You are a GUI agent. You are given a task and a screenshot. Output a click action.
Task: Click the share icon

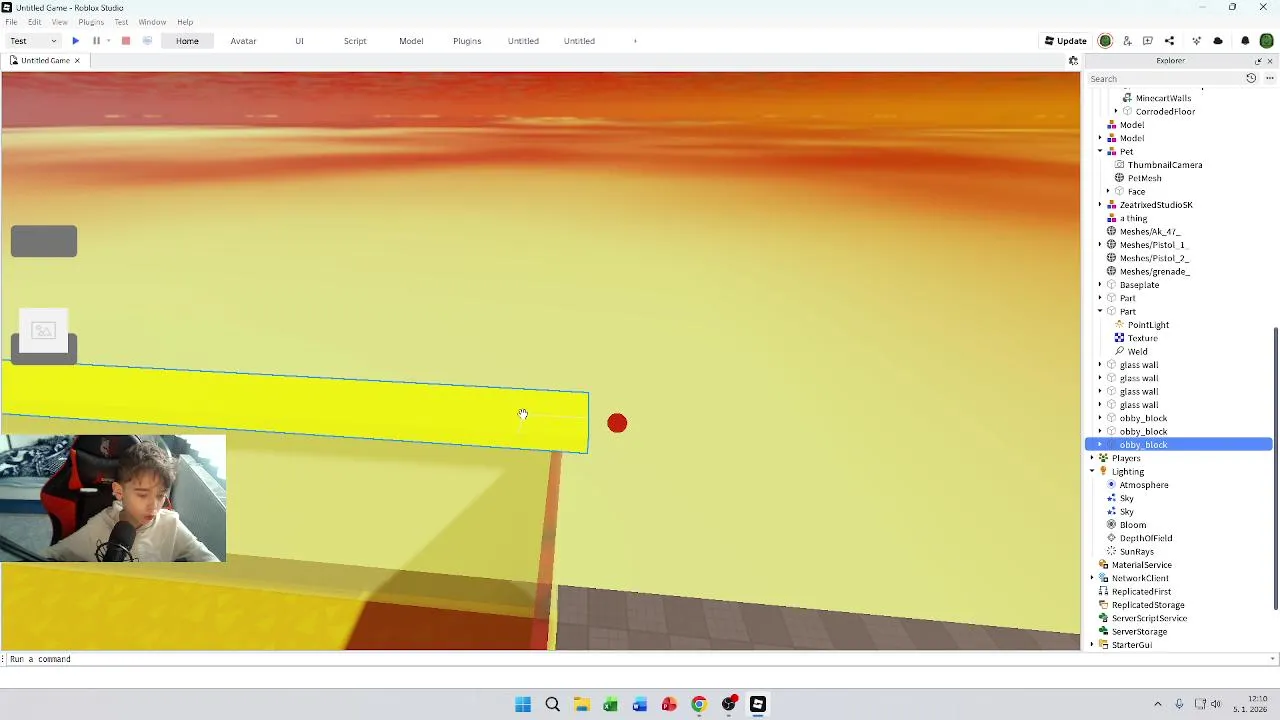click(x=1169, y=41)
